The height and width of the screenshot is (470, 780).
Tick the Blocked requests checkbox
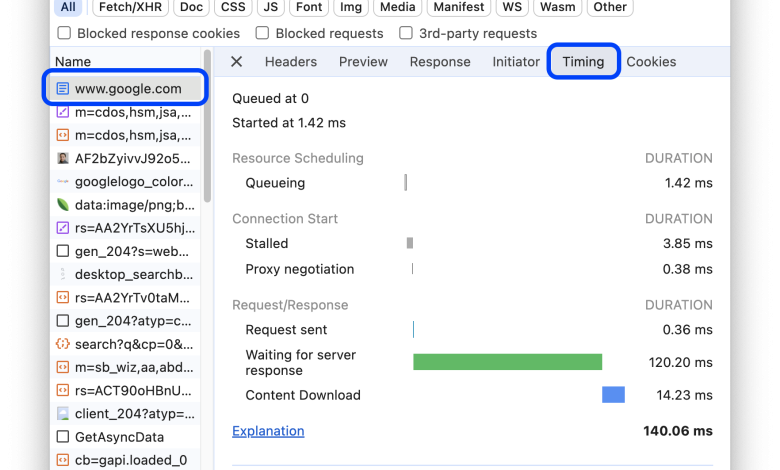[262, 33]
